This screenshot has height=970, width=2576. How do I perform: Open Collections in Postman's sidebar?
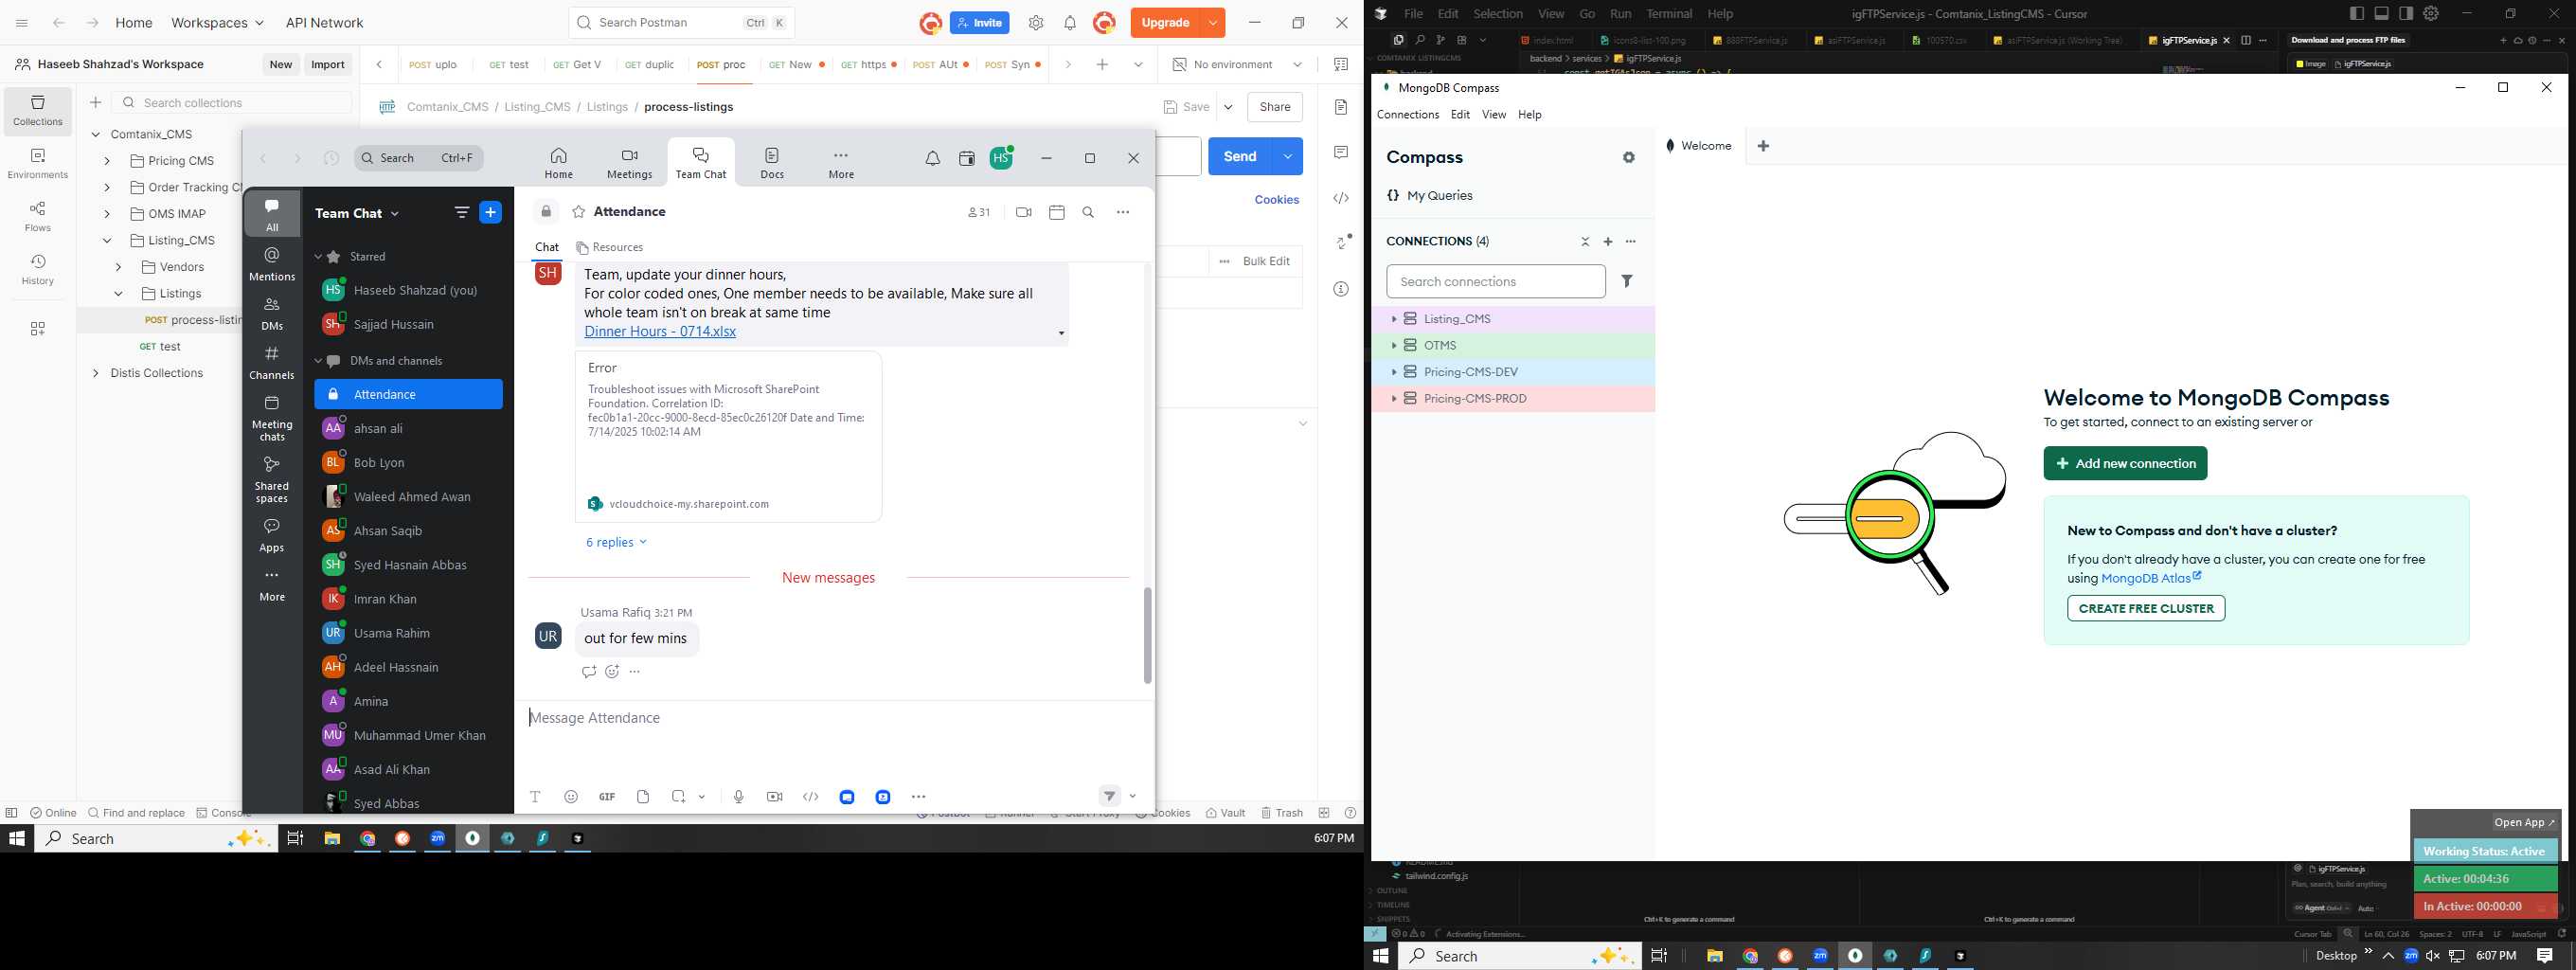click(x=38, y=110)
